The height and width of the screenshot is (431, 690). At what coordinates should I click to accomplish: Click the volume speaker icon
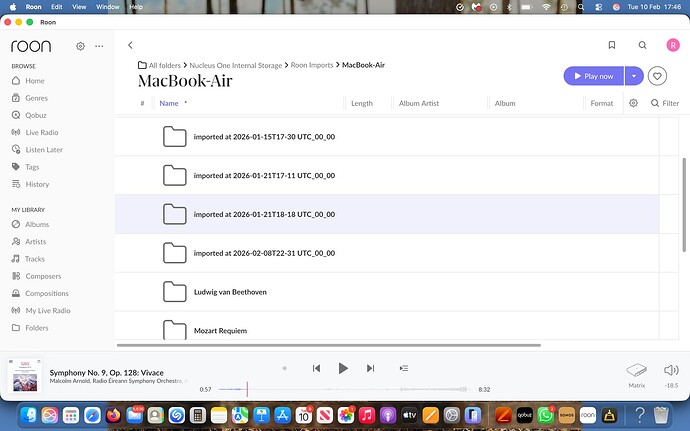click(670, 370)
